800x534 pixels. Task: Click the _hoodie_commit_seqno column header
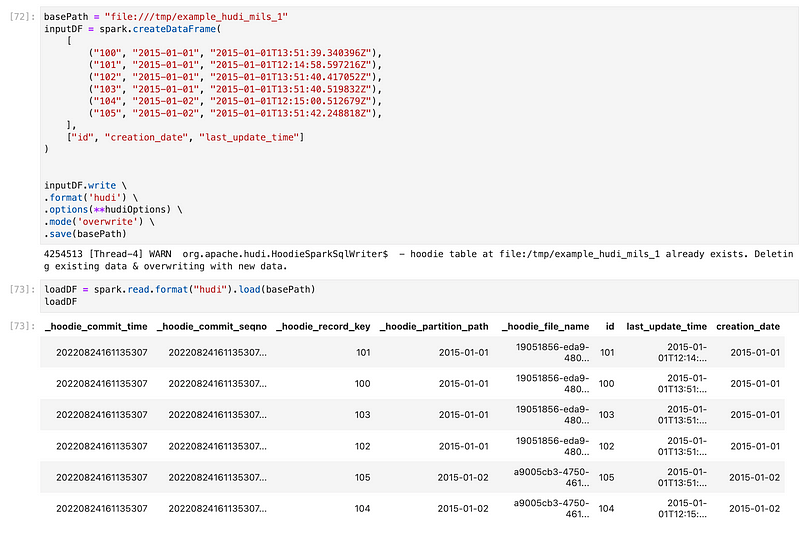pyautogui.click(x=211, y=327)
